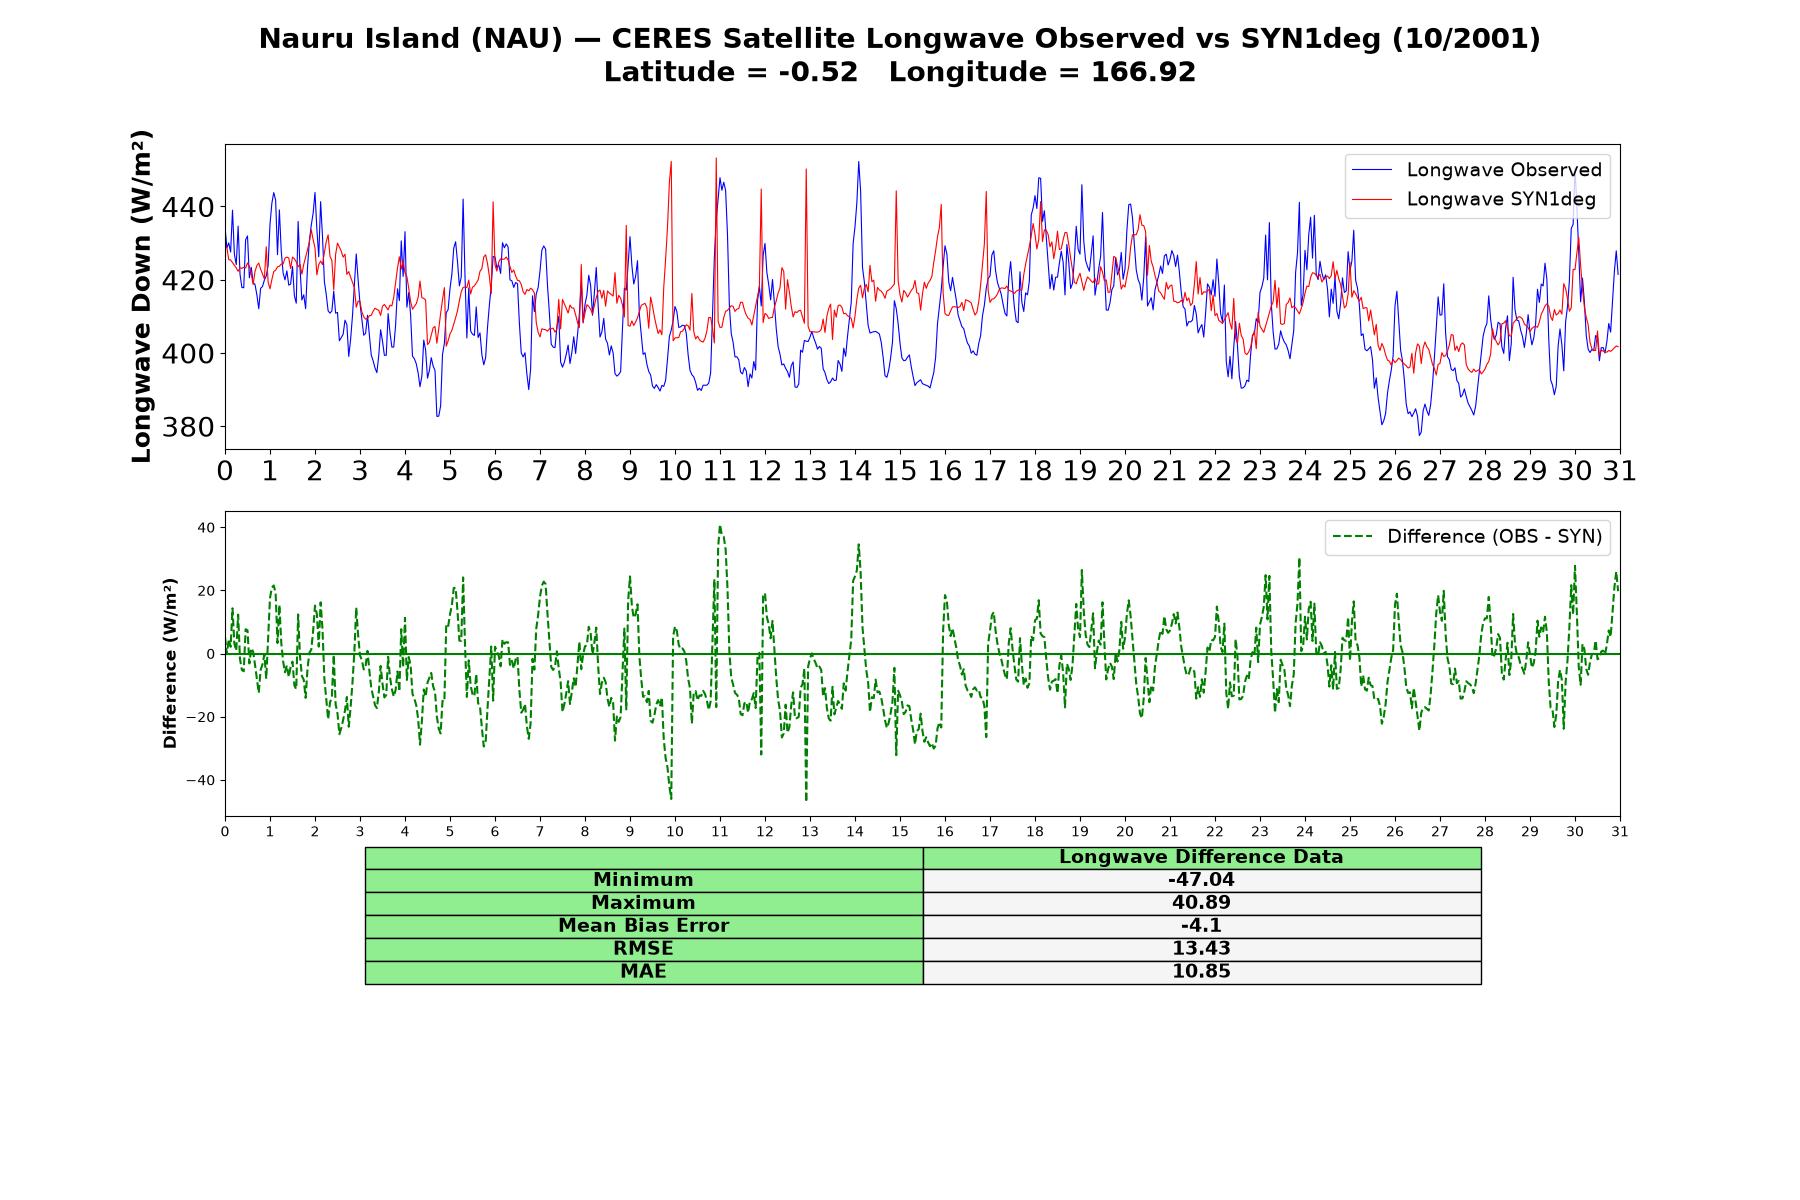This screenshot has height=1200, width=1800.
Task: Click the blue Longwave Observed legend line
Action: (1372, 170)
